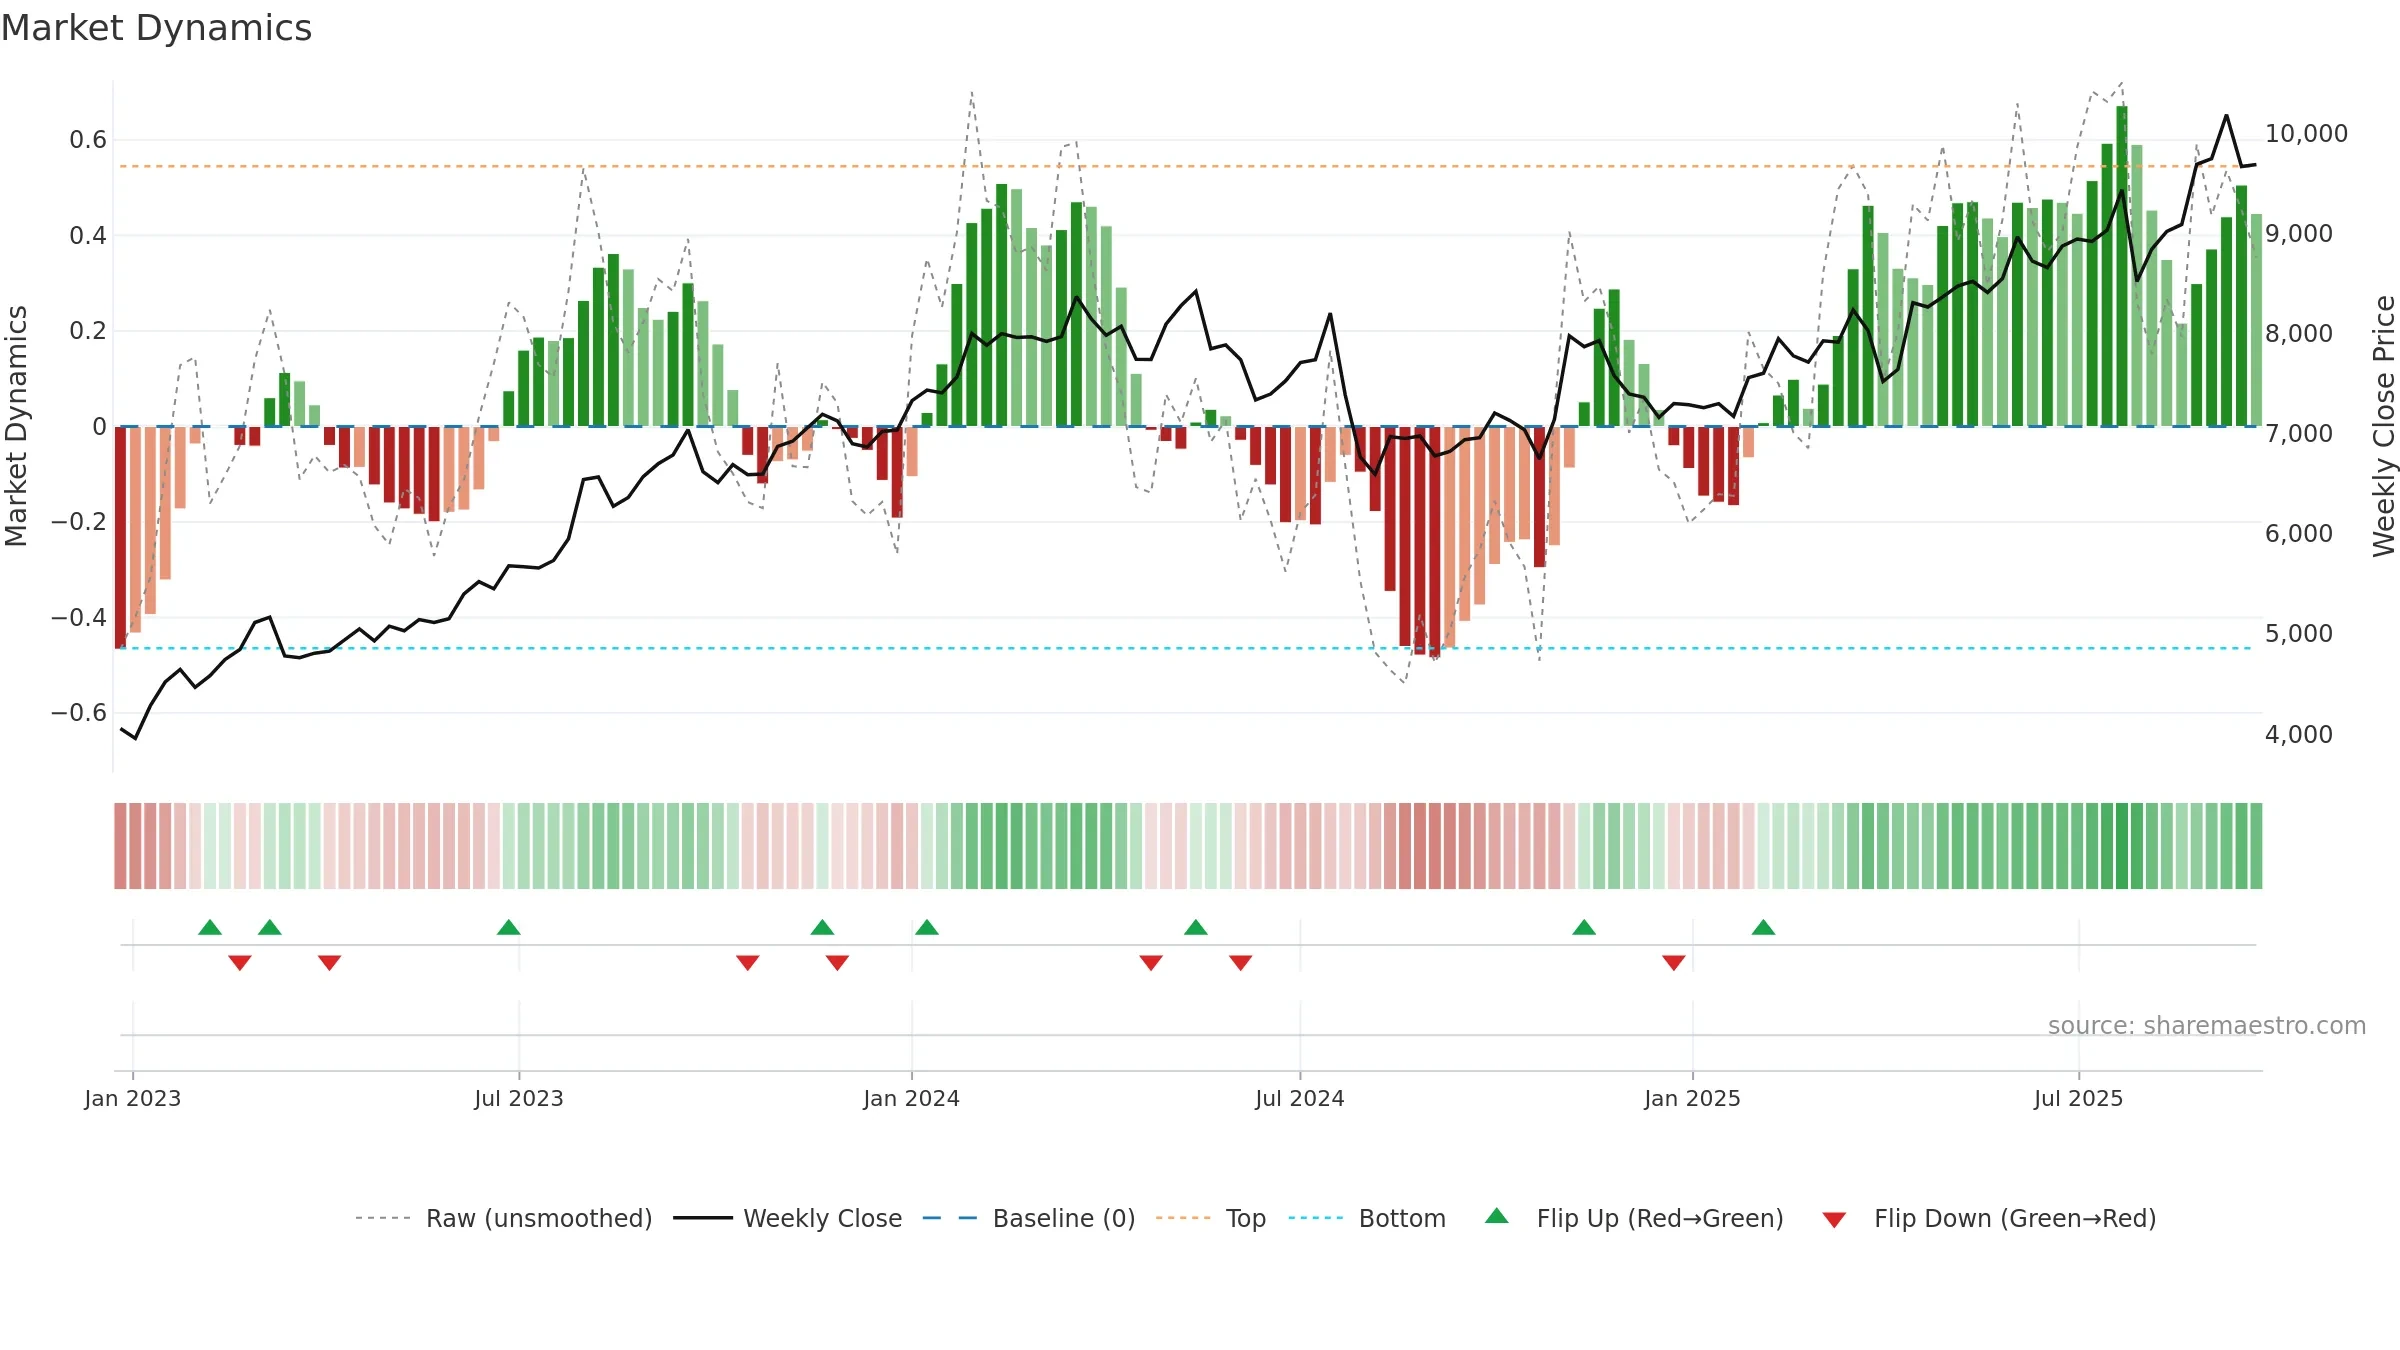Toggle the Baseline (0) legend entry
Viewport: 2400px width, 1350px height.
click(x=1028, y=1218)
